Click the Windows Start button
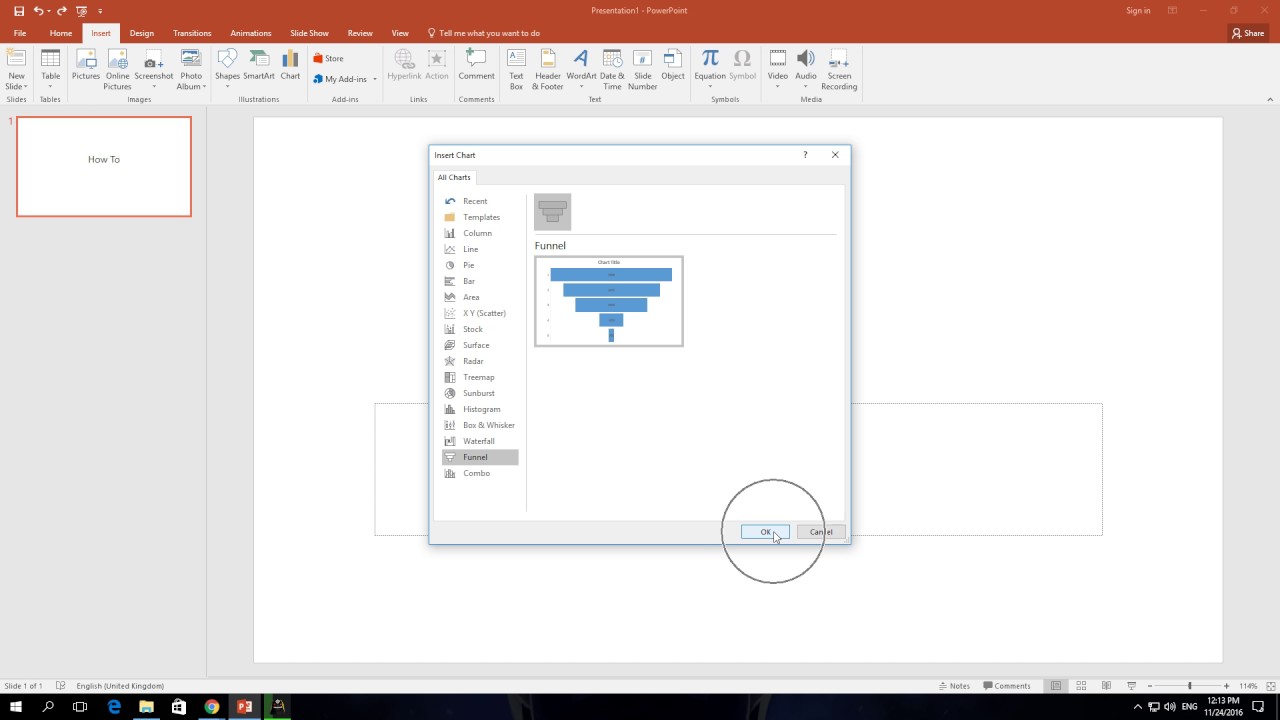This screenshot has height=720, width=1280. [16, 707]
